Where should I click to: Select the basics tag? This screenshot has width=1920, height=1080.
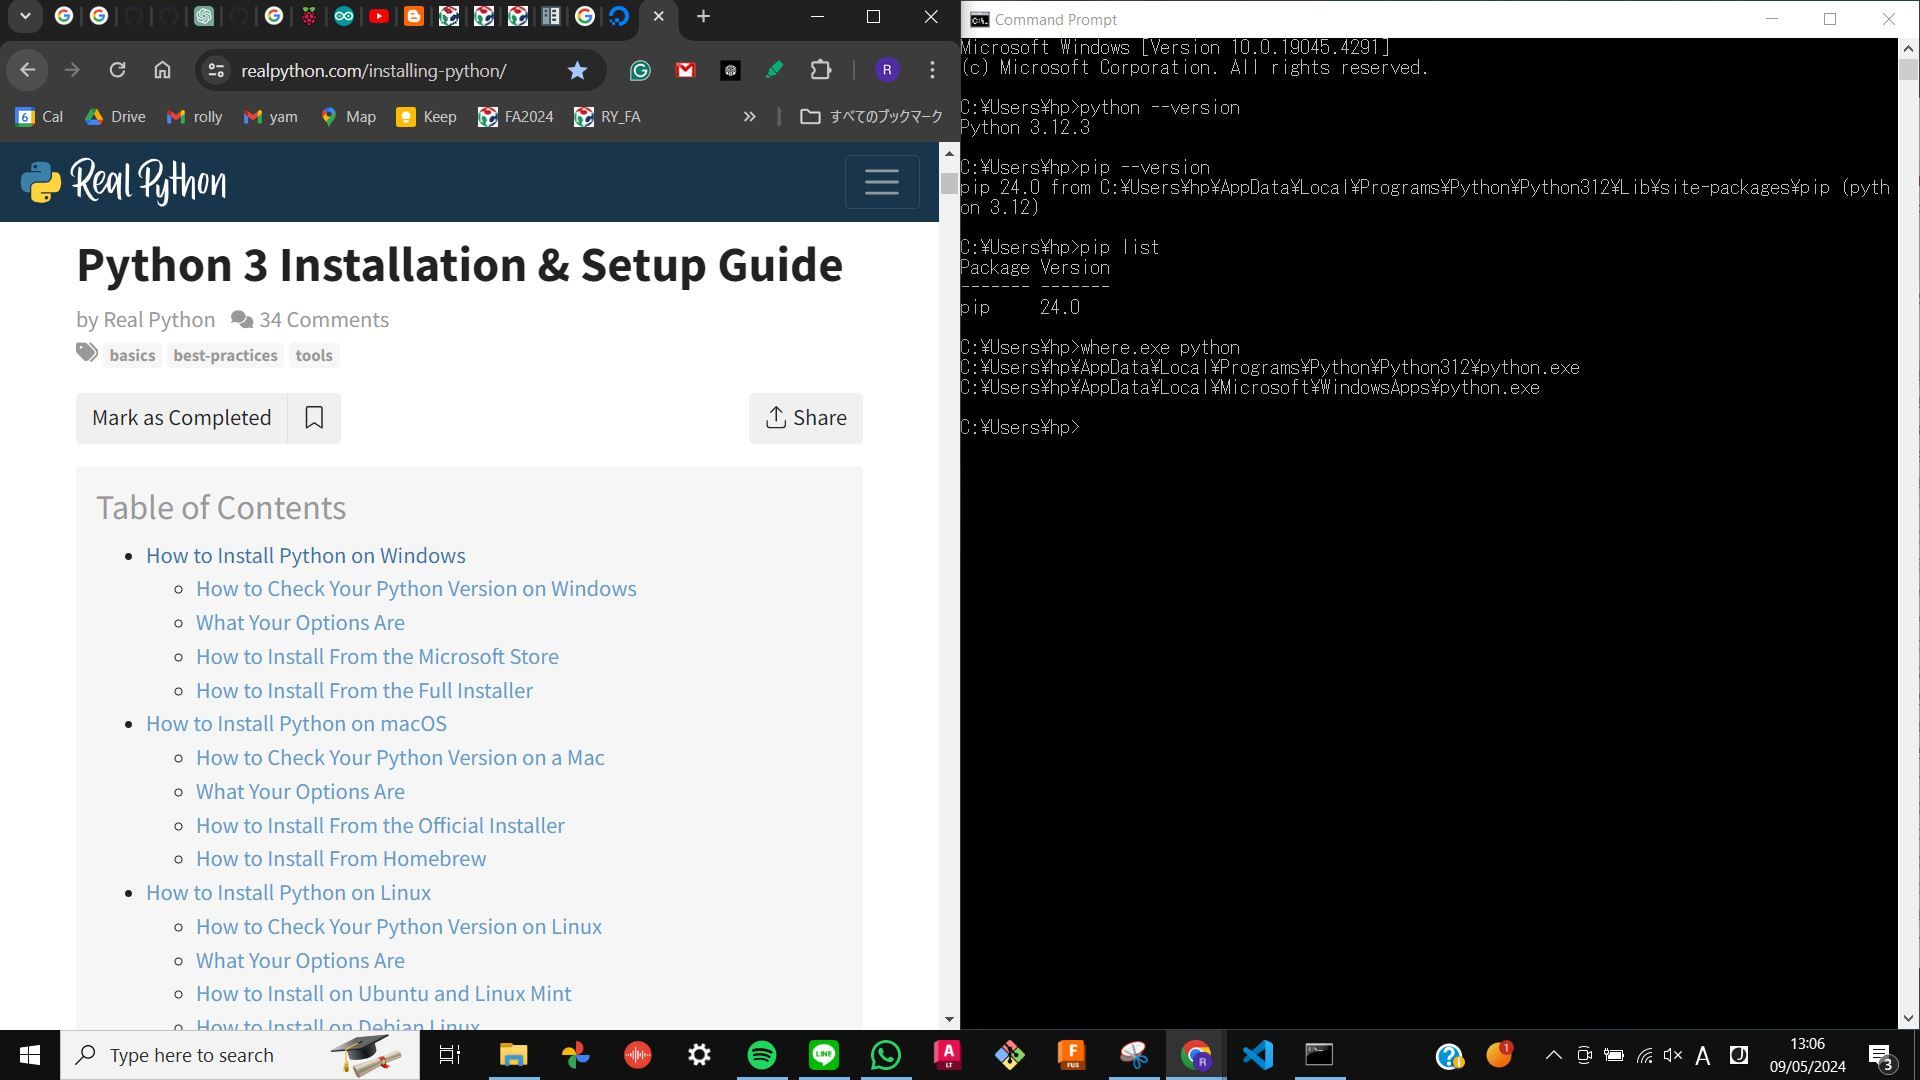pos(132,355)
